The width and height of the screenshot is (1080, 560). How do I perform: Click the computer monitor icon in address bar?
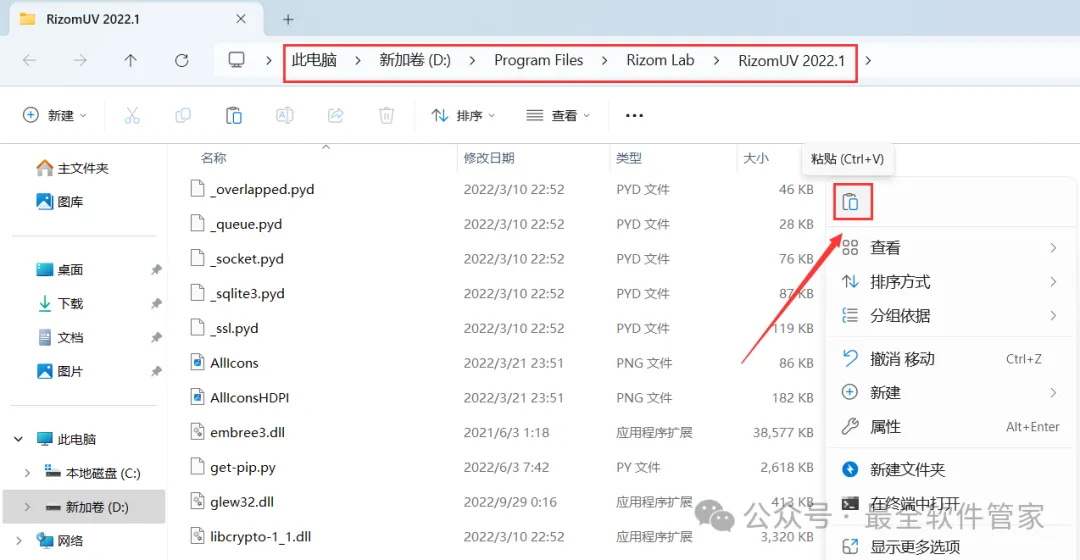pos(236,61)
